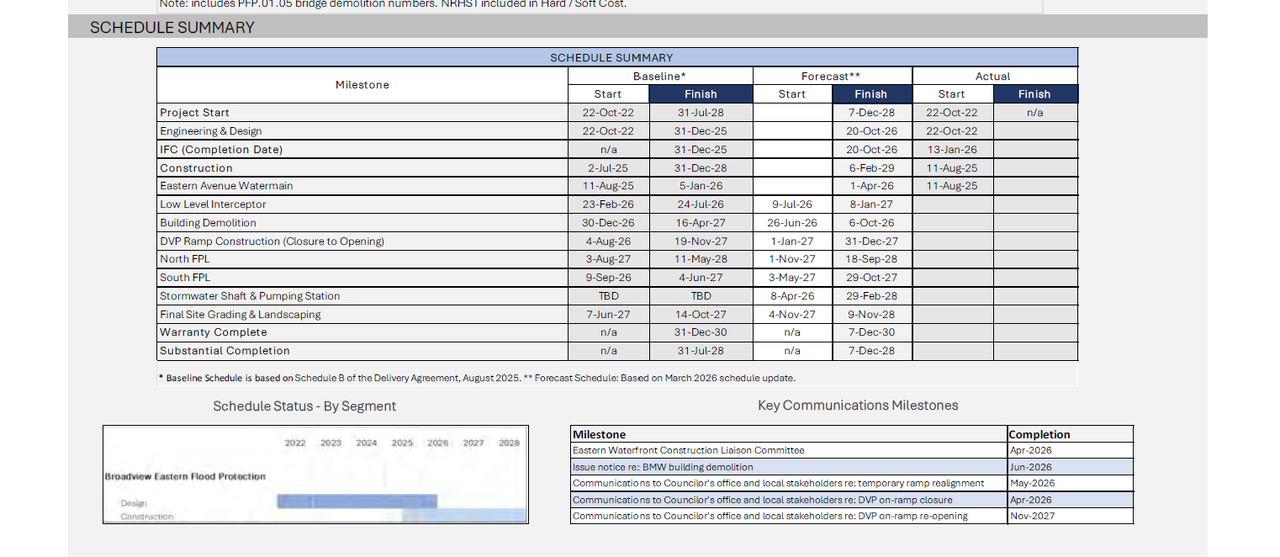Click the IFC actual start cell 13-Jan-26

click(x=952, y=150)
